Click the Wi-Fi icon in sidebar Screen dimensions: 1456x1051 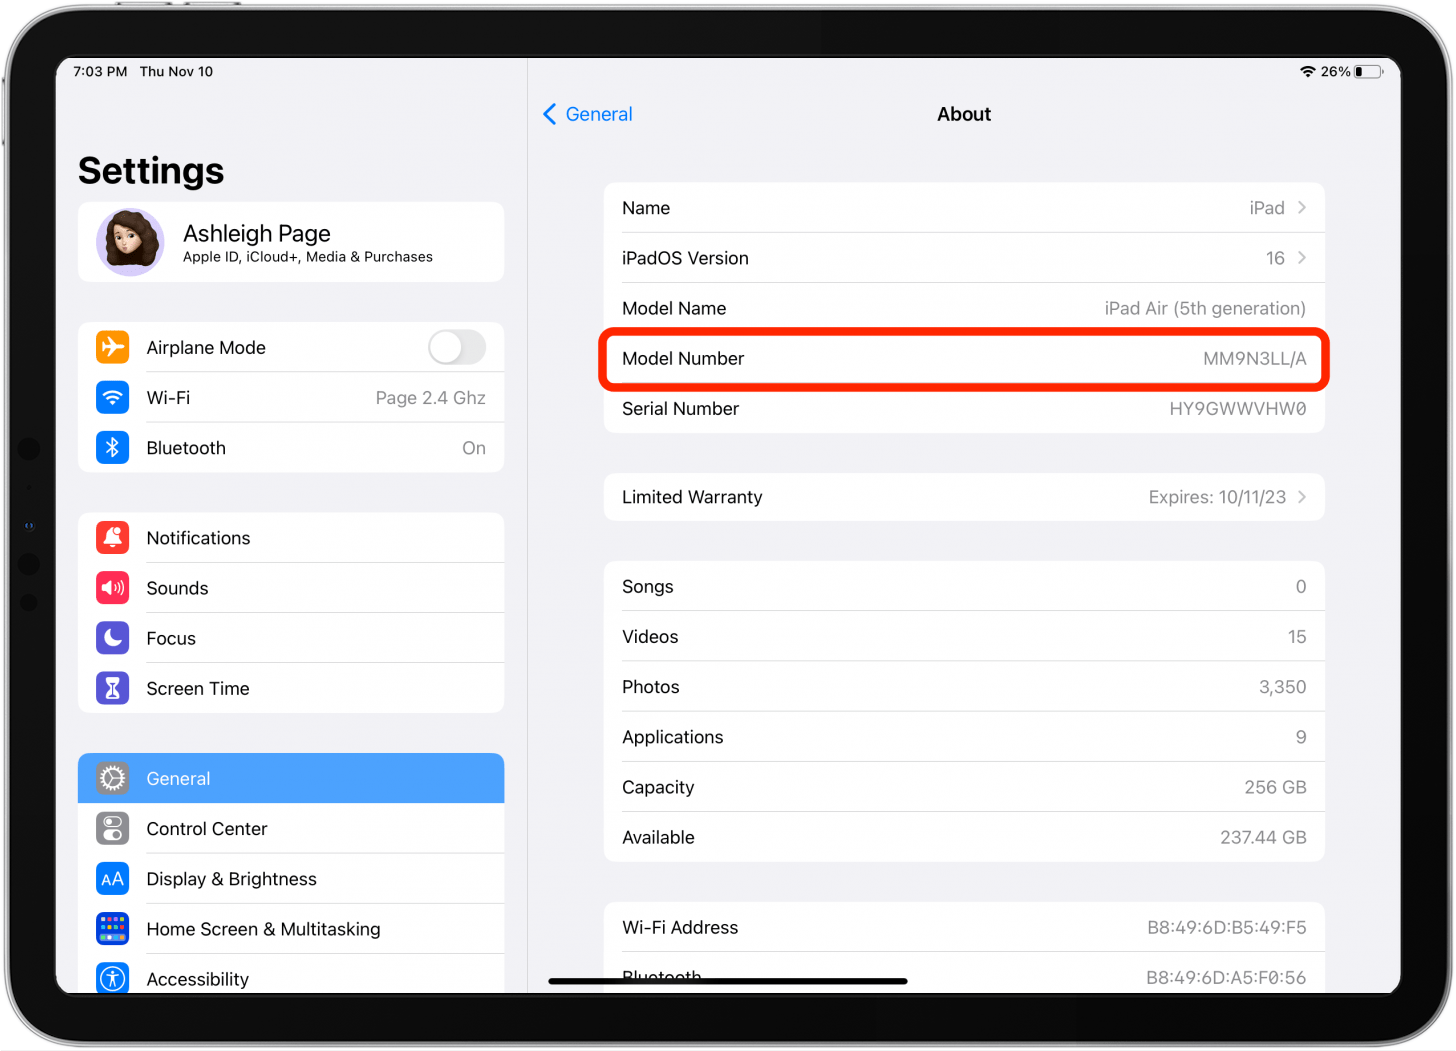coord(112,397)
